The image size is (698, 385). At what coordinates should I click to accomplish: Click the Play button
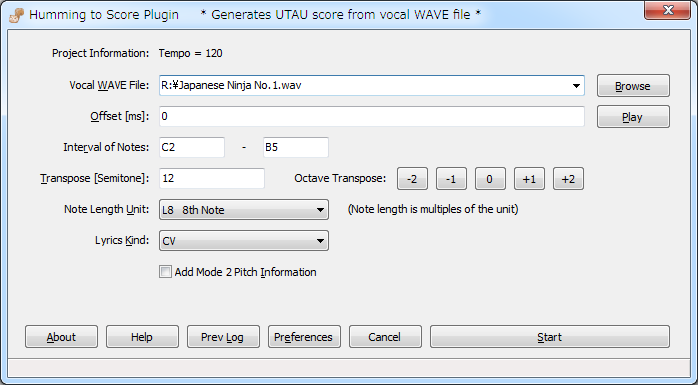pos(633,117)
